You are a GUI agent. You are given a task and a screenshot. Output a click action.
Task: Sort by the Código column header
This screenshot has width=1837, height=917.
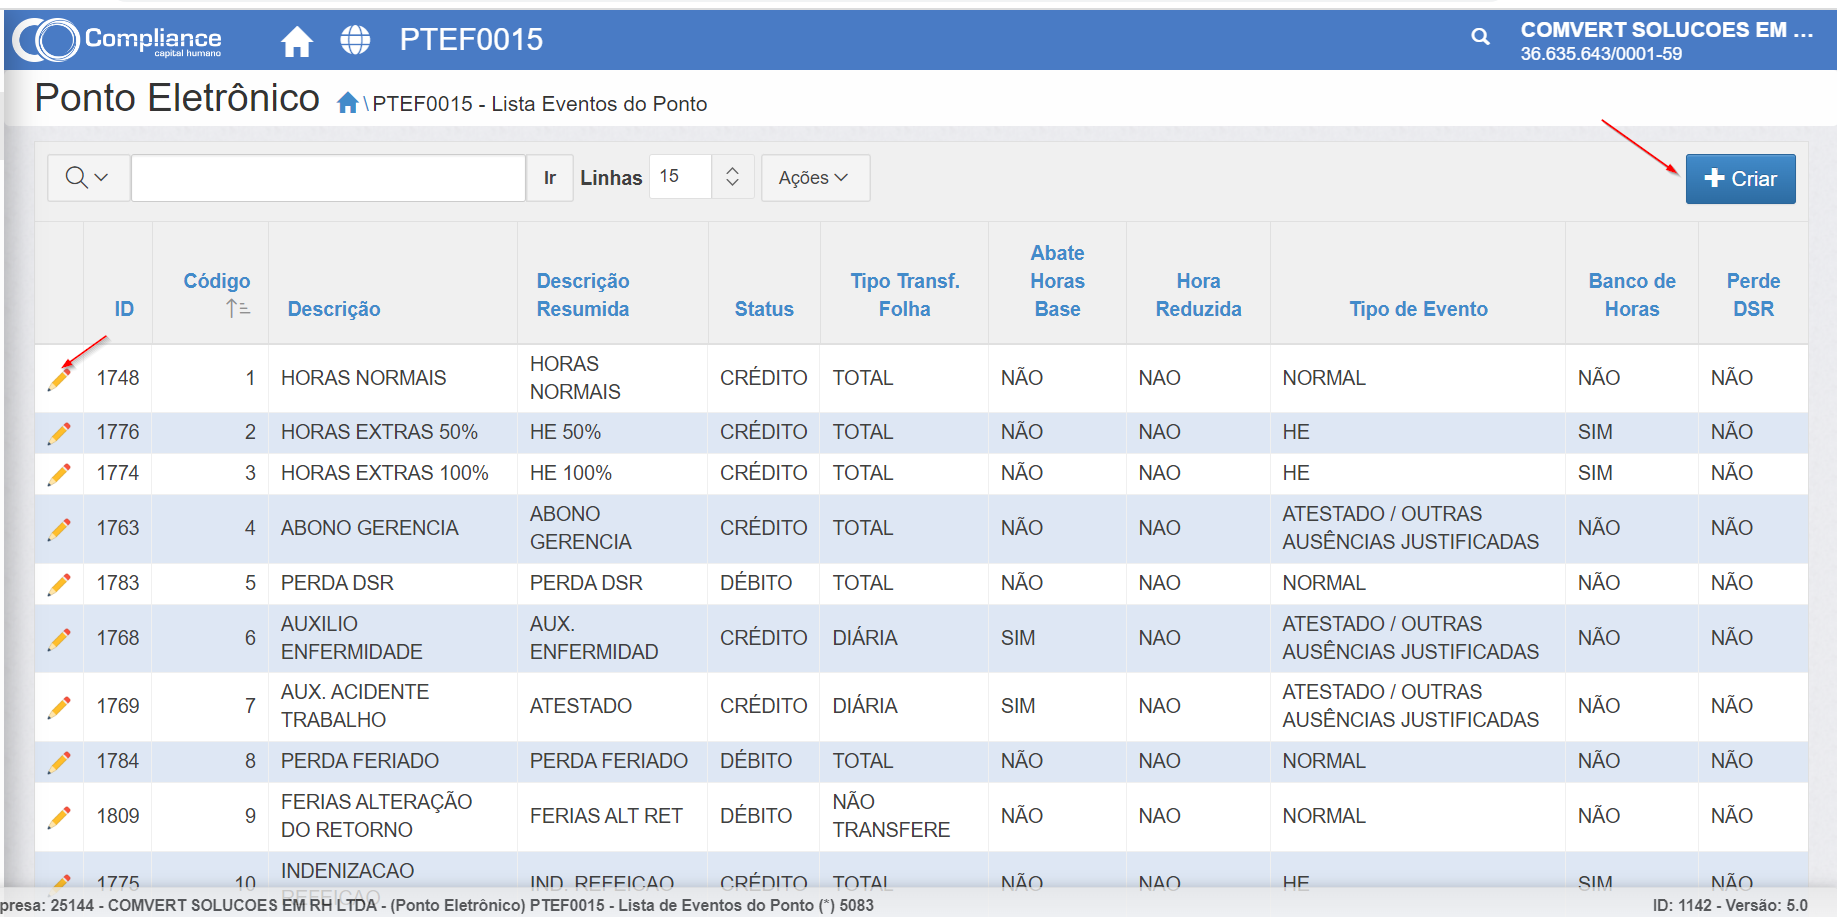click(x=216, y=281)
